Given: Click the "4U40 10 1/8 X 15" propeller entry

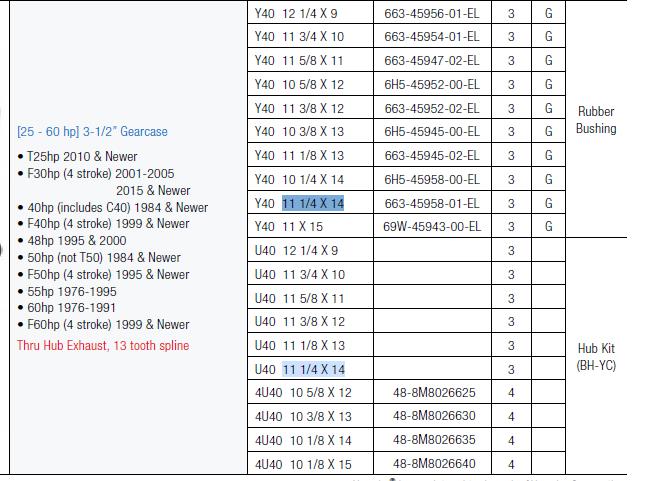Looking at the screenshot, I should [303, 464].
